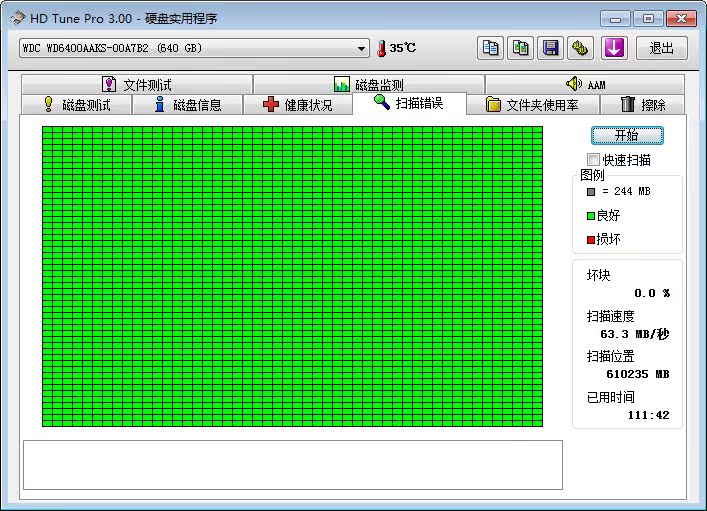Click the 610235 MB scan position value
Screen dimensions: 707x511
(638, 374)
